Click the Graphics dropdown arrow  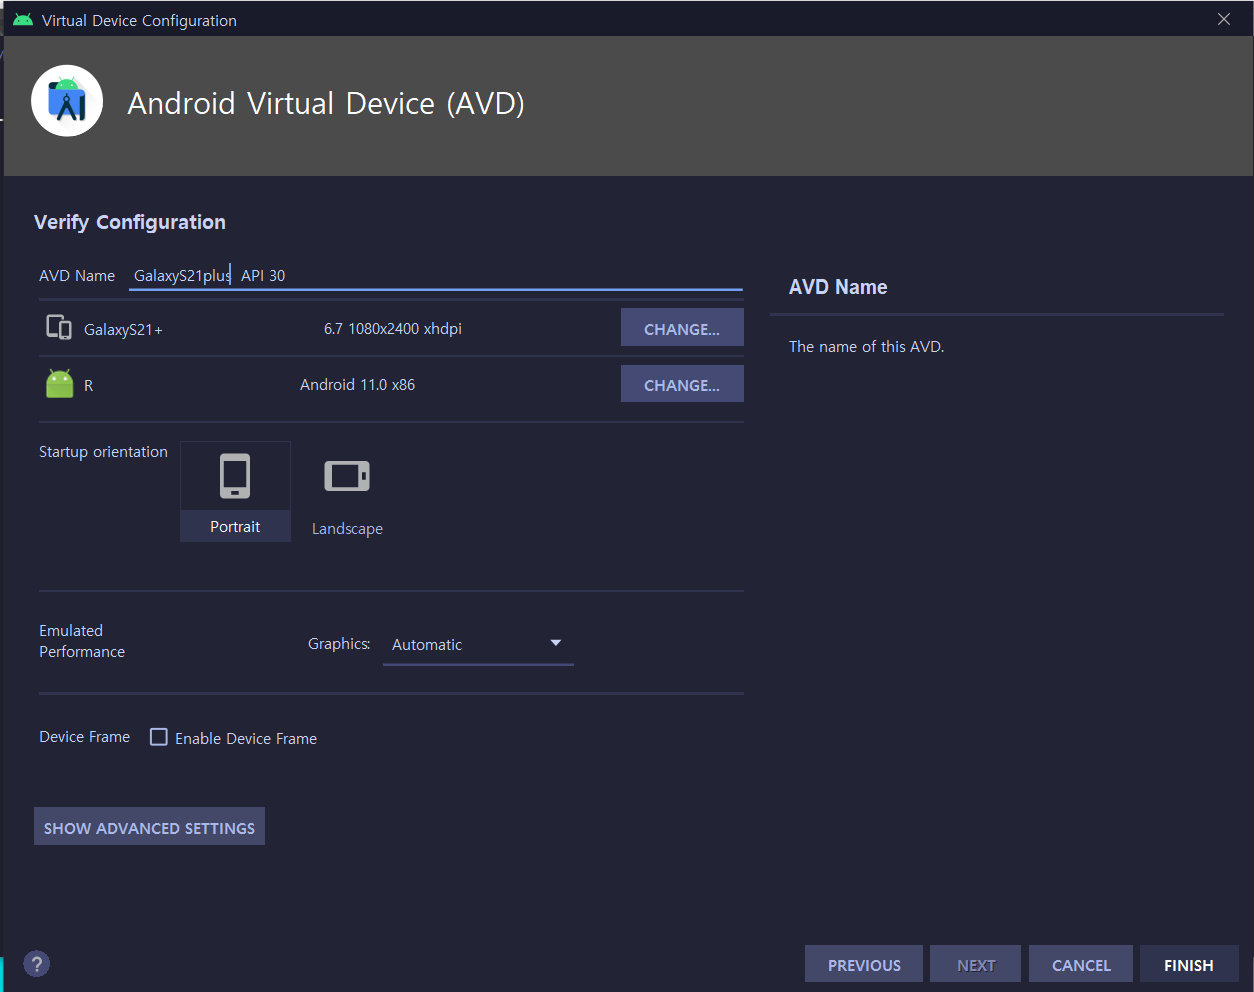click(556, 644)
